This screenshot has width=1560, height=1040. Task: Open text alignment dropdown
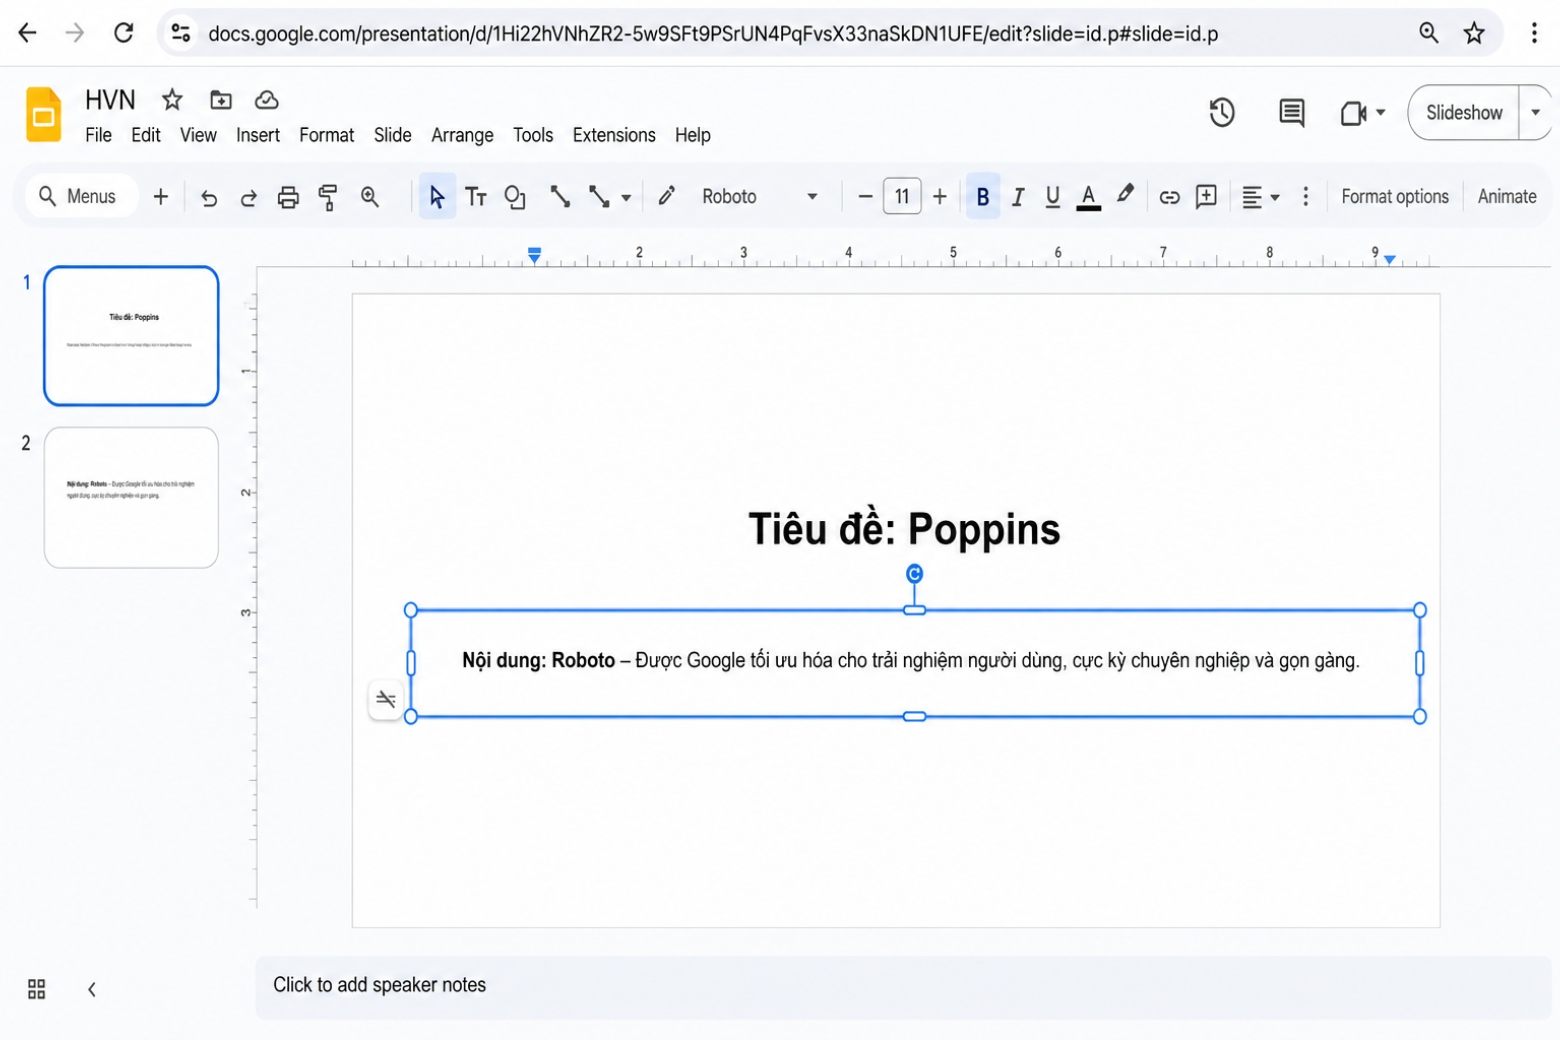[1260, 197]
